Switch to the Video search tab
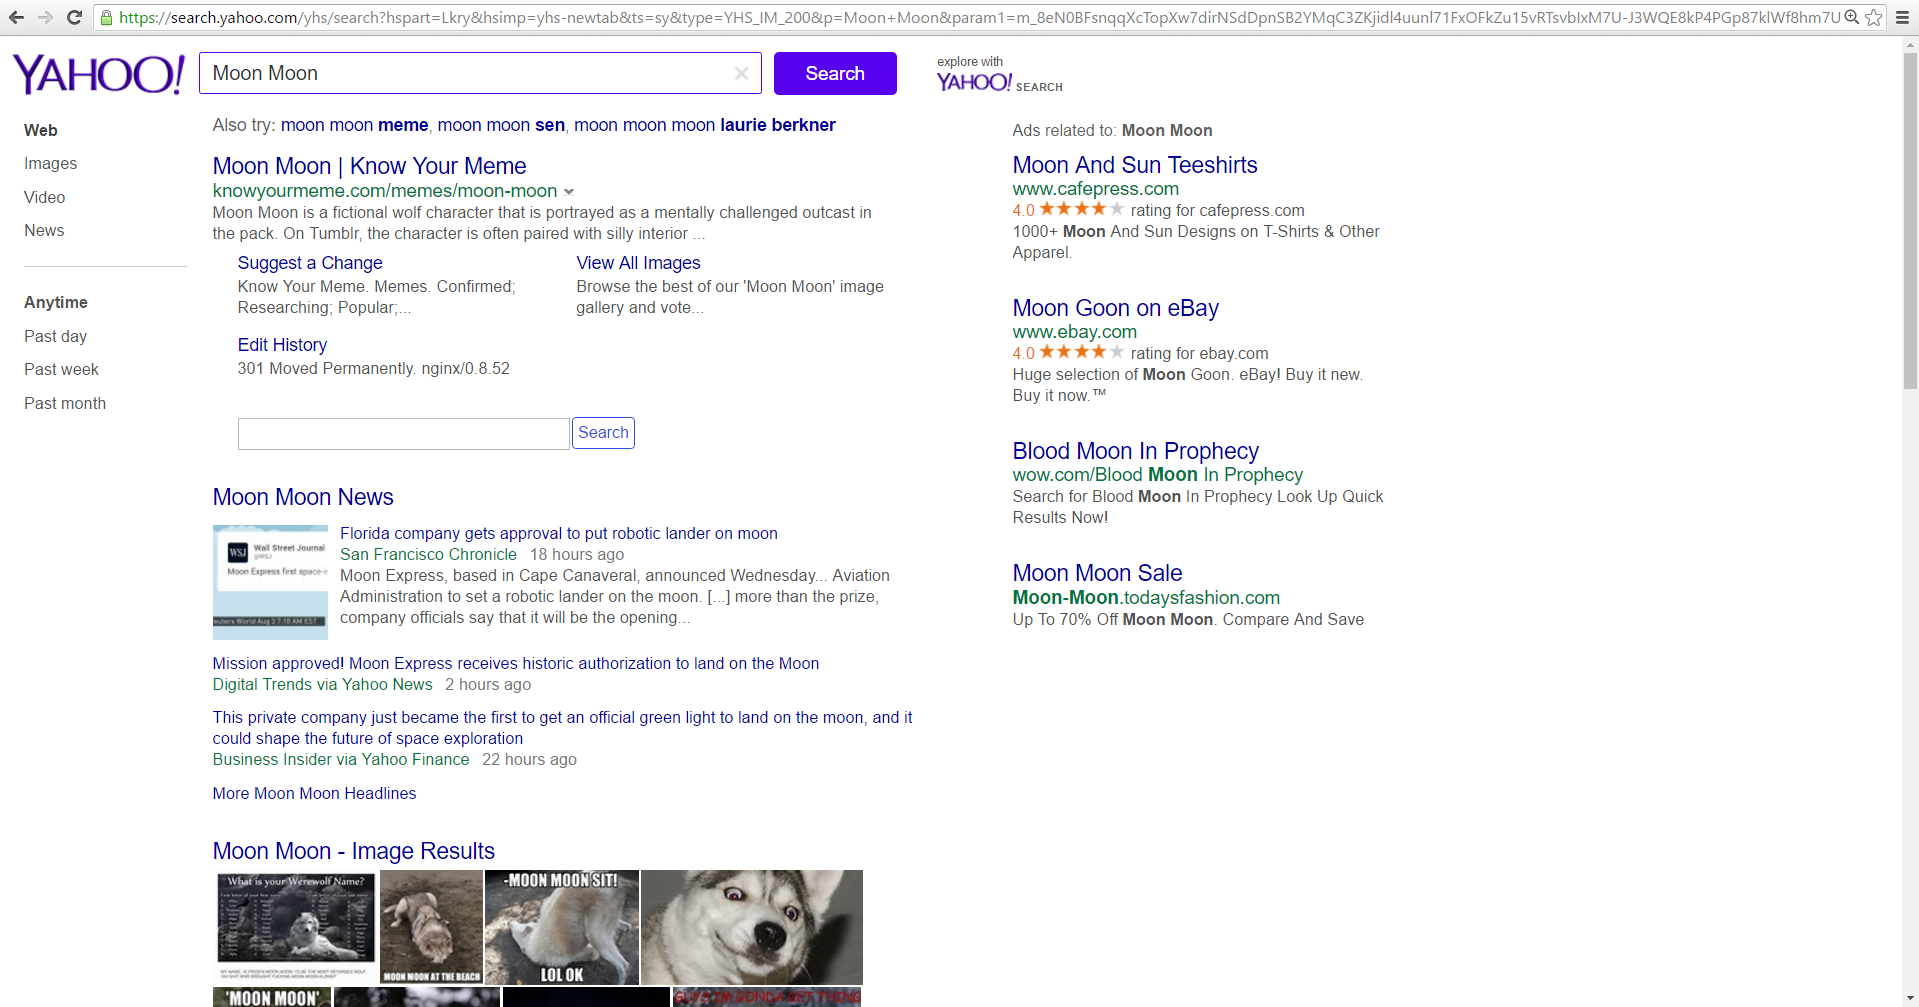1919x1007 pixels. [44, 198]
